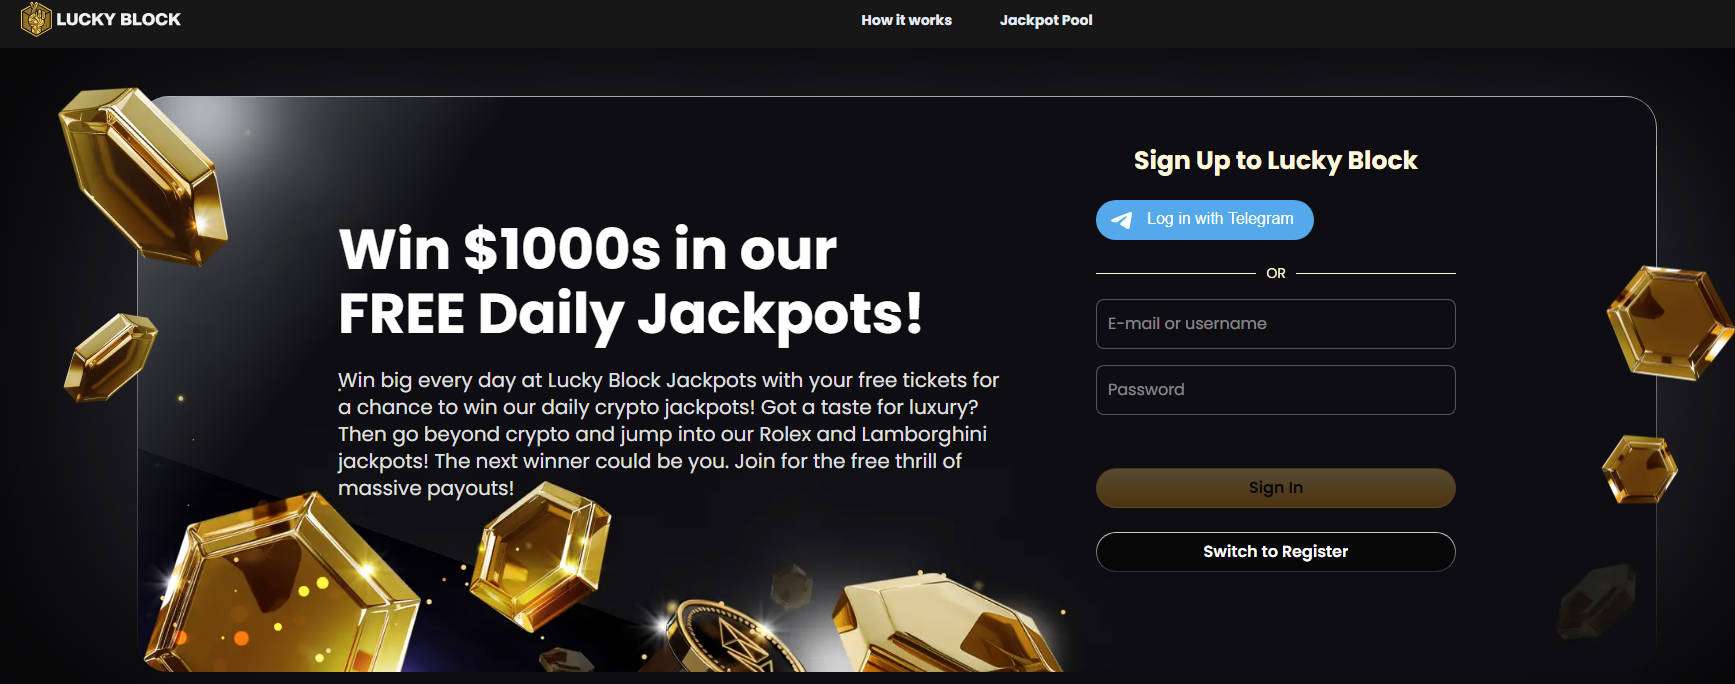
Task: Click the LUCKY BLOCK brand text
Action: coord(118,20)
